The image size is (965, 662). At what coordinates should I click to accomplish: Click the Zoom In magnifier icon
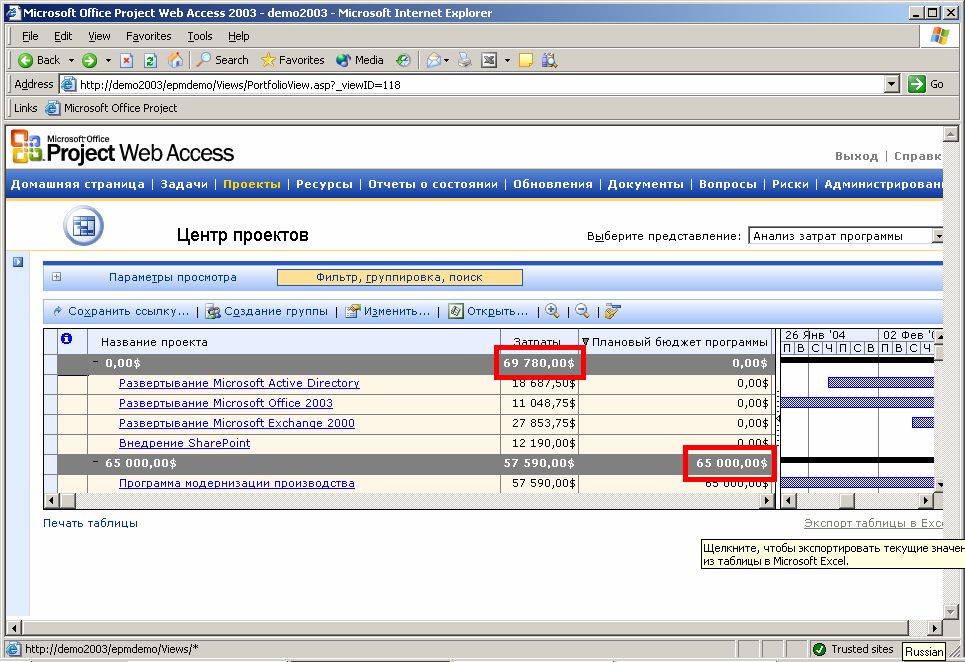coord(551,311)
